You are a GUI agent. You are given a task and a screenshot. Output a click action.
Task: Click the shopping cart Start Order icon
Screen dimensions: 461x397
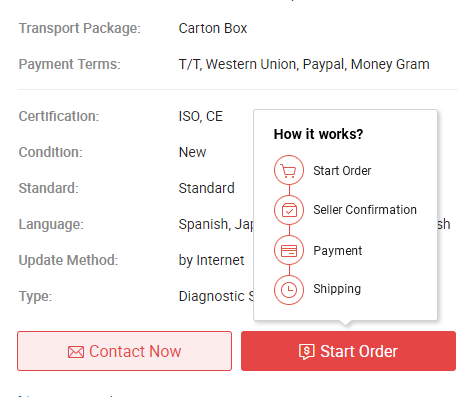[289, 170]
